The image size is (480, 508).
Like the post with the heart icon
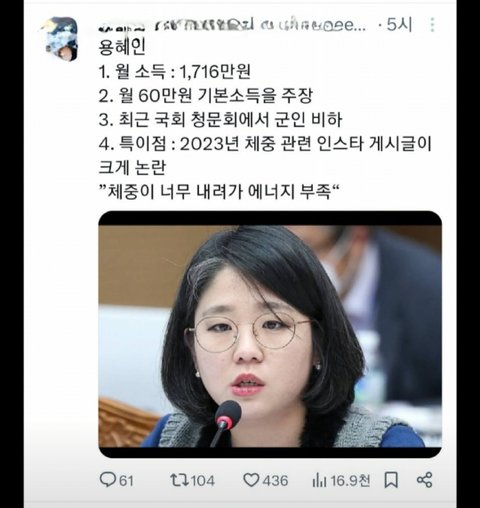(x=251, y=480)
